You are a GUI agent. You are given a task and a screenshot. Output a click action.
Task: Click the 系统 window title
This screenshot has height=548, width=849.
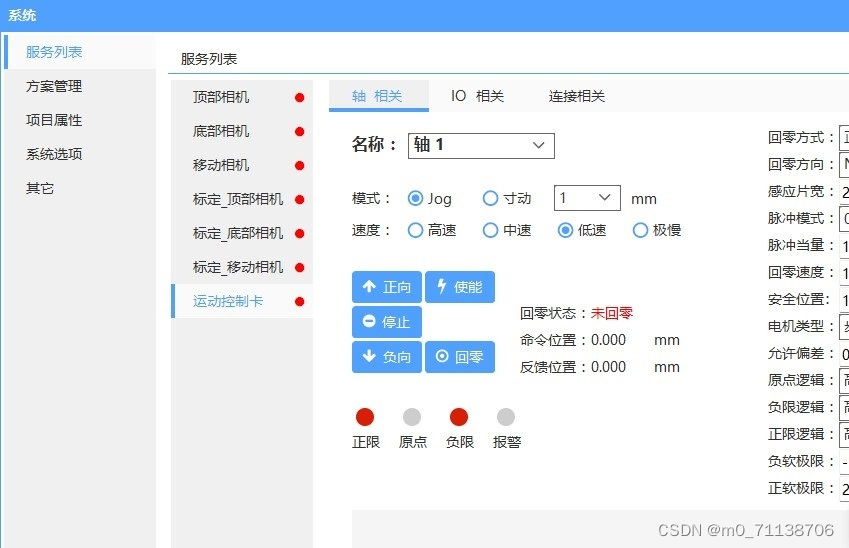point(22,15)
